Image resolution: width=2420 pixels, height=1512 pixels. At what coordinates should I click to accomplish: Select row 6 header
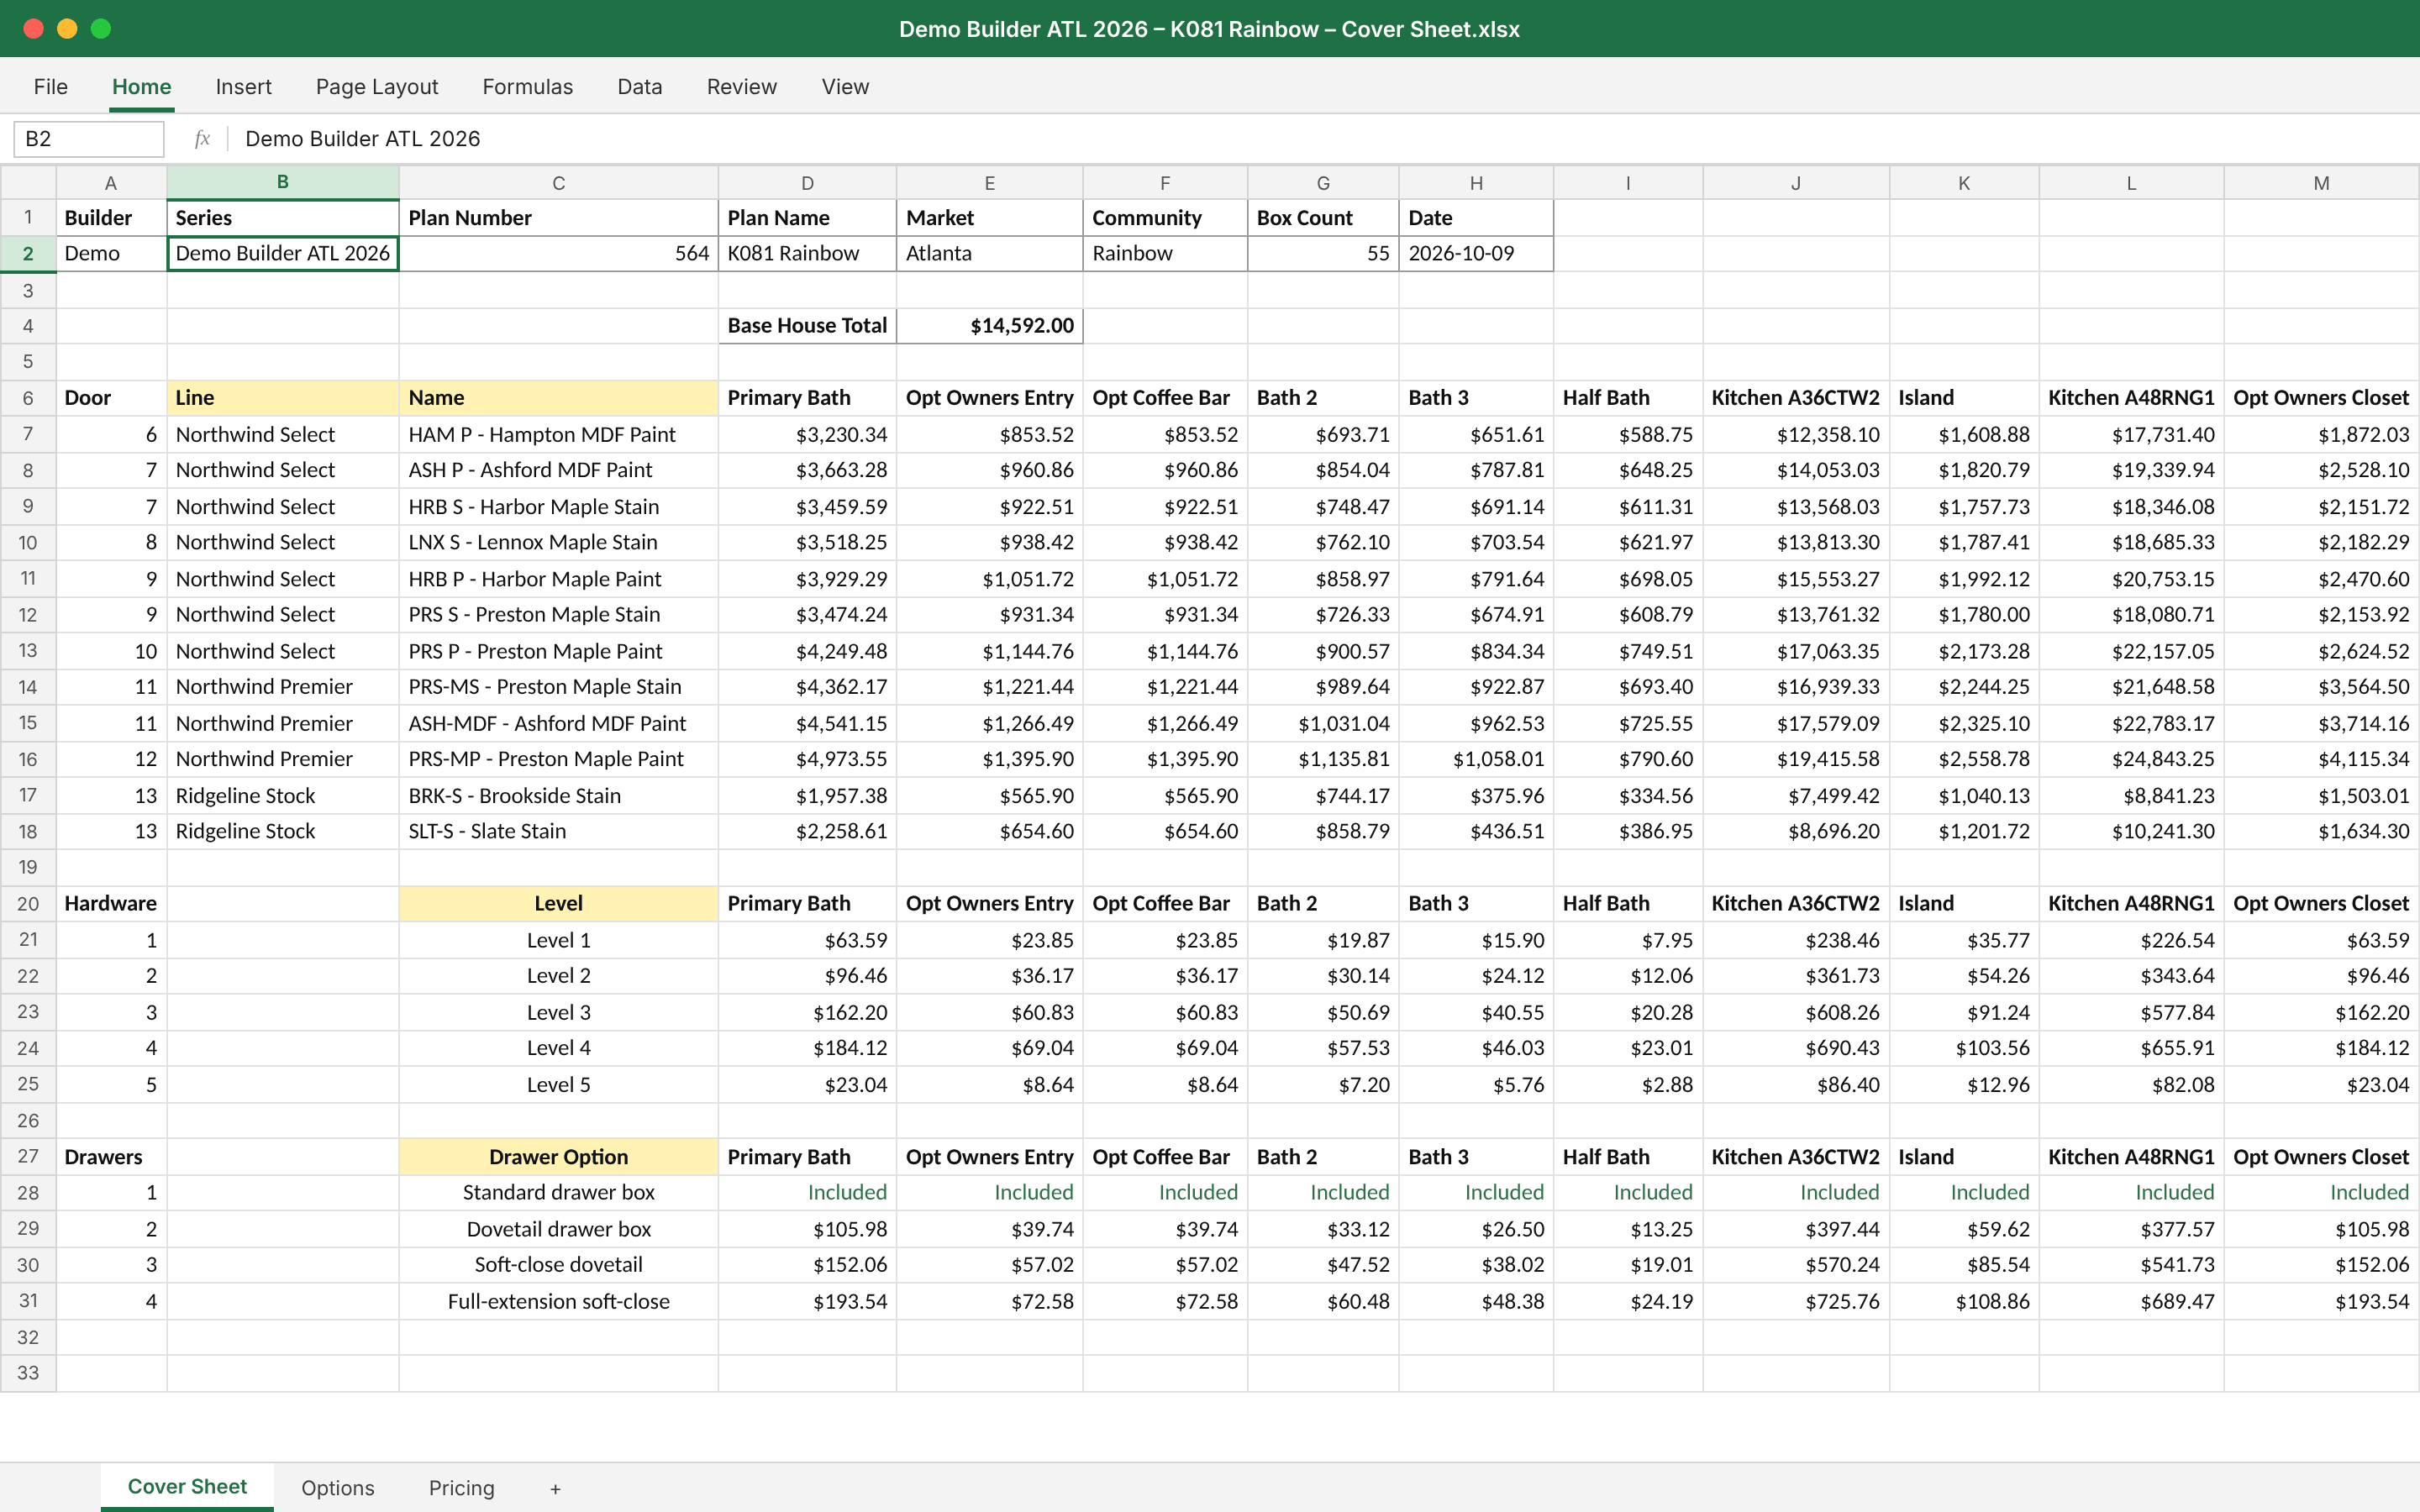[x=28, y=398]
